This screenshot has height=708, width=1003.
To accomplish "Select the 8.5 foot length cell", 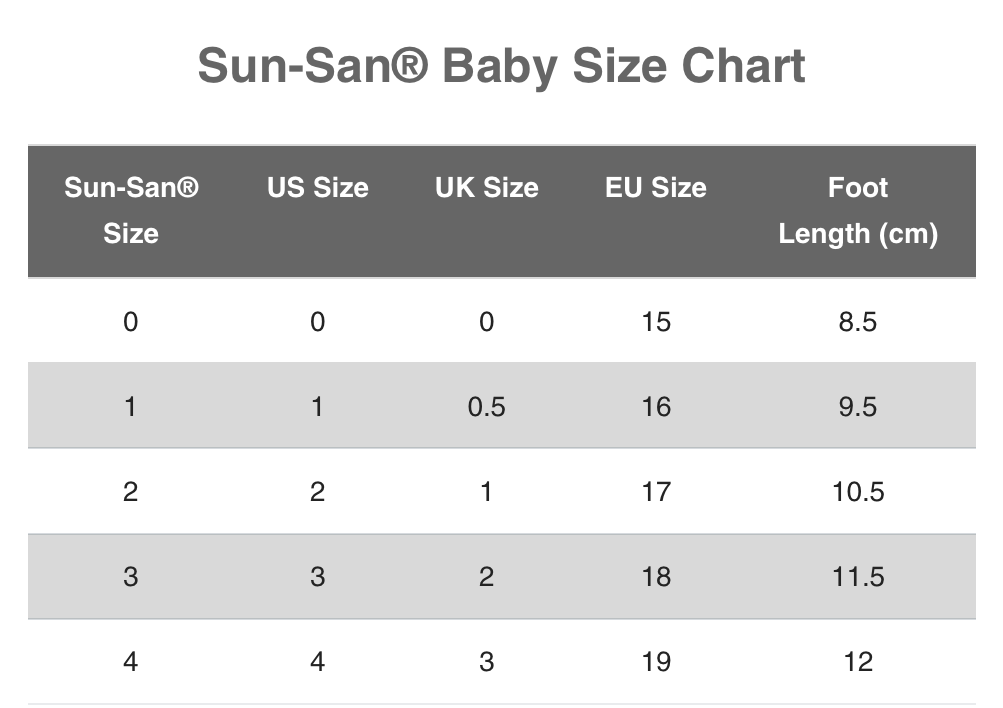I will click(858, 322).
